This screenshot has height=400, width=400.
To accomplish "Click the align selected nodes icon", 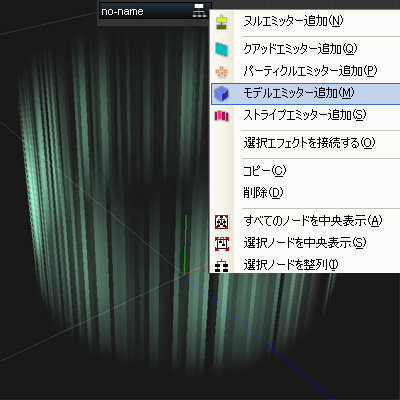I will [x=222, y=266].
